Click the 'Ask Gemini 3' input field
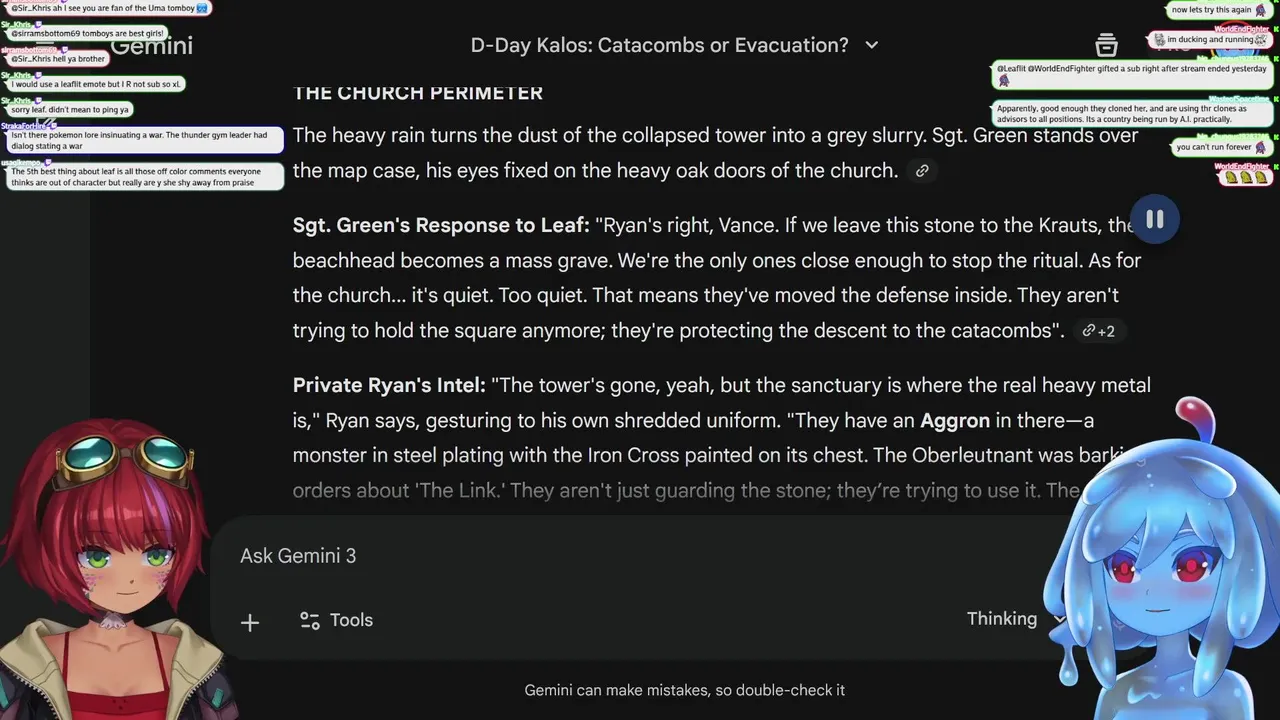The height and width of the screenshot is (720, 1280). [x=600, y=556]
